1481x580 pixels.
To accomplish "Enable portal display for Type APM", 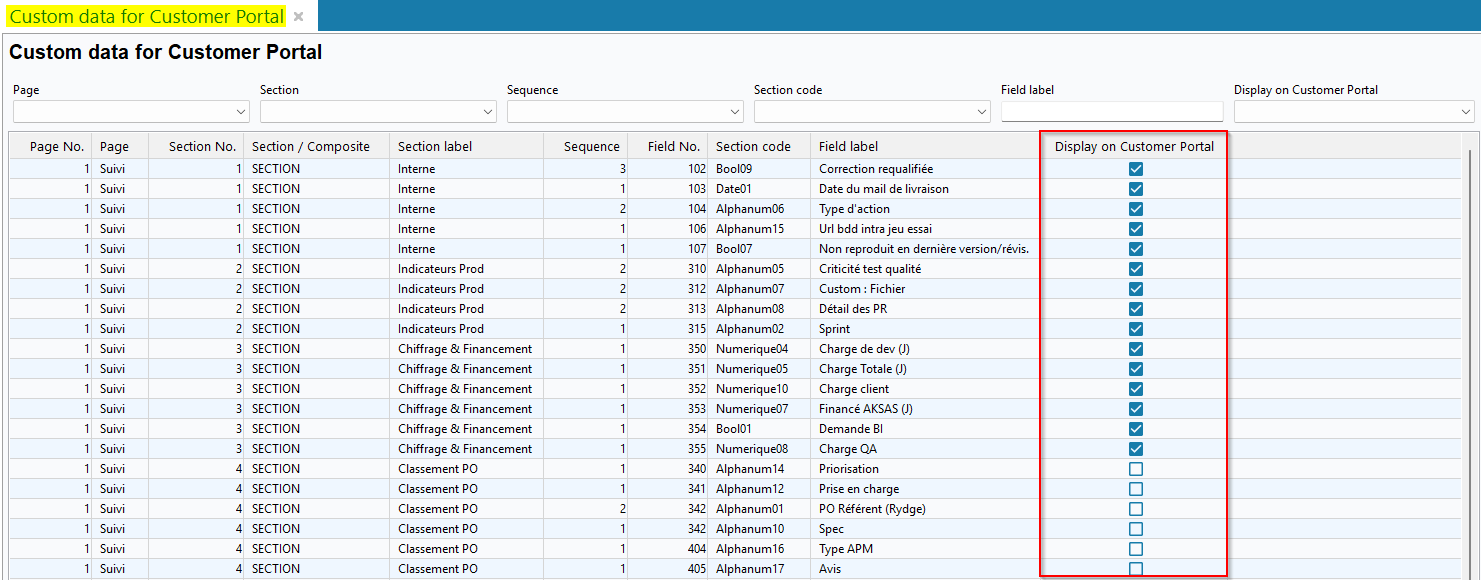I will [x=1135, y=549].
